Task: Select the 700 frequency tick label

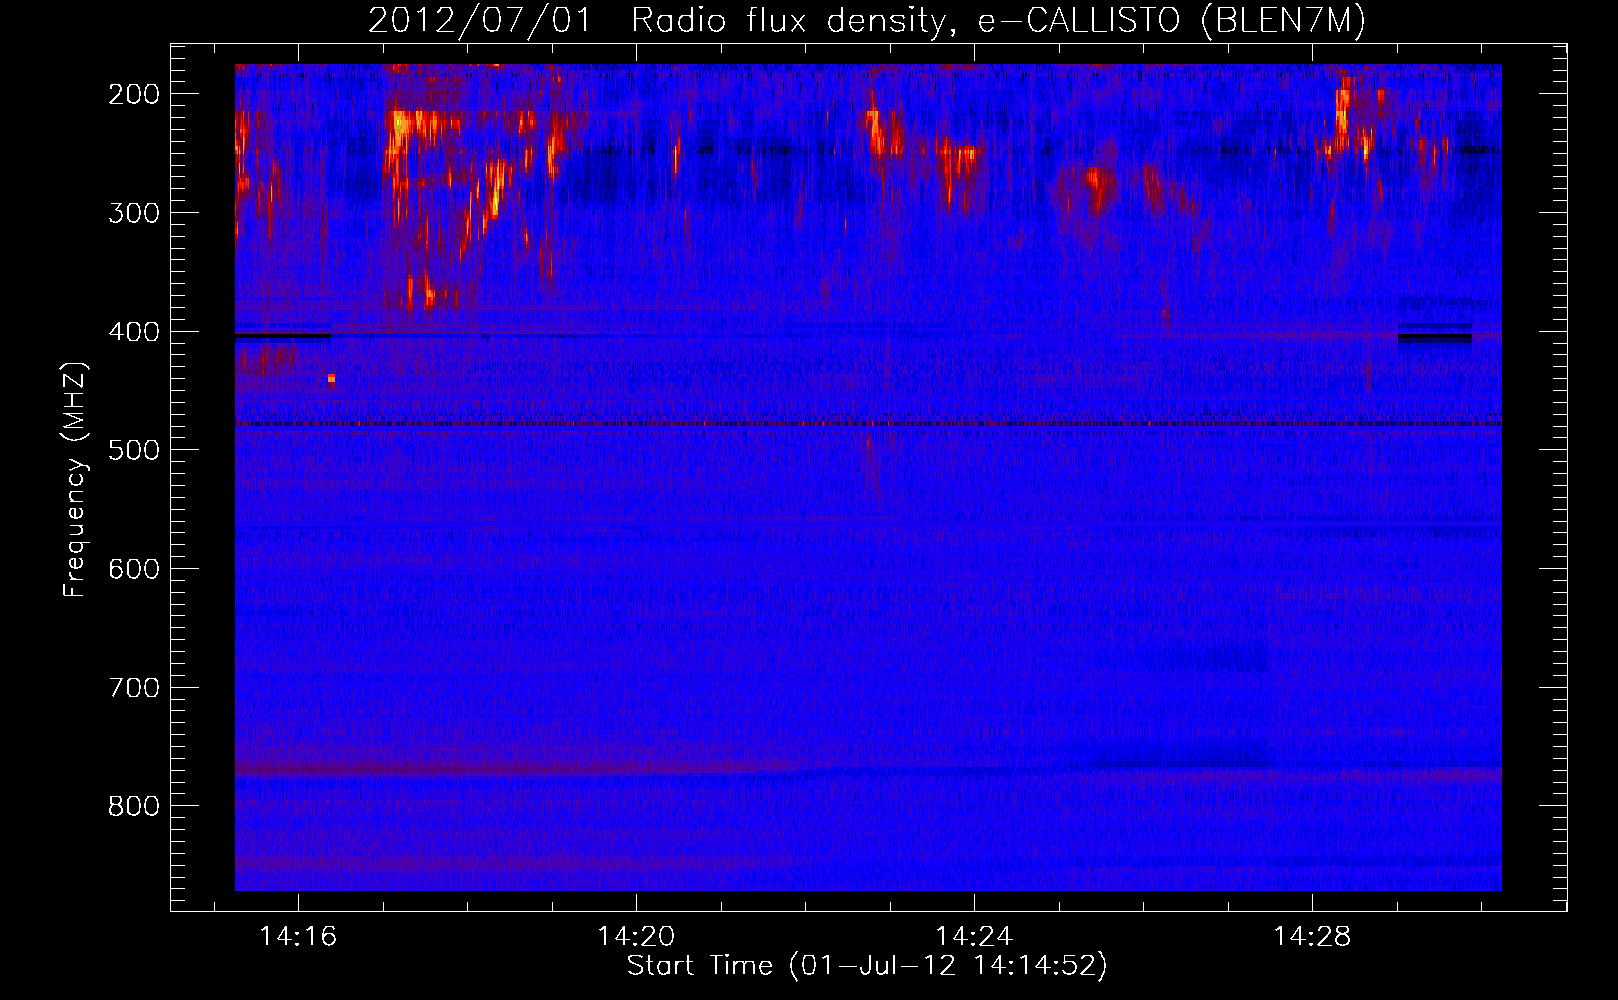Action: [133, 688]
